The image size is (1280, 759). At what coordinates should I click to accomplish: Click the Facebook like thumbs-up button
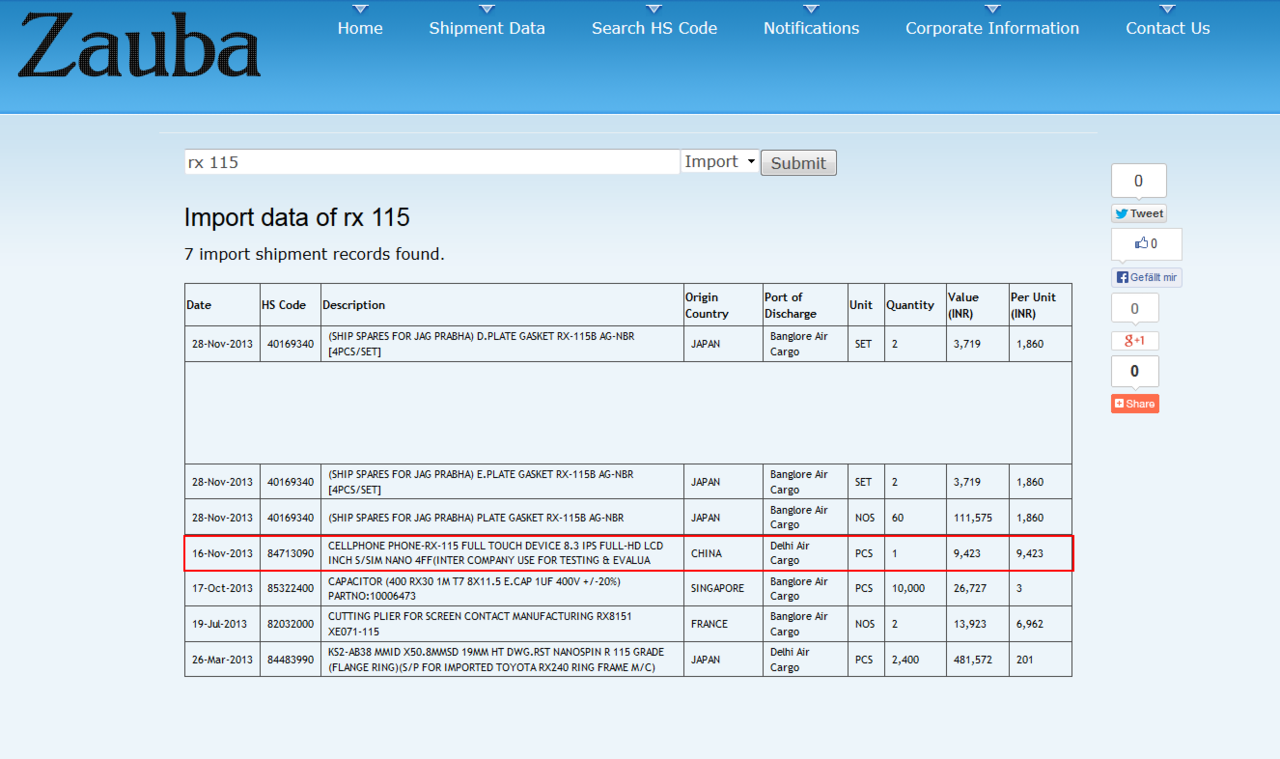[1146, 243]
